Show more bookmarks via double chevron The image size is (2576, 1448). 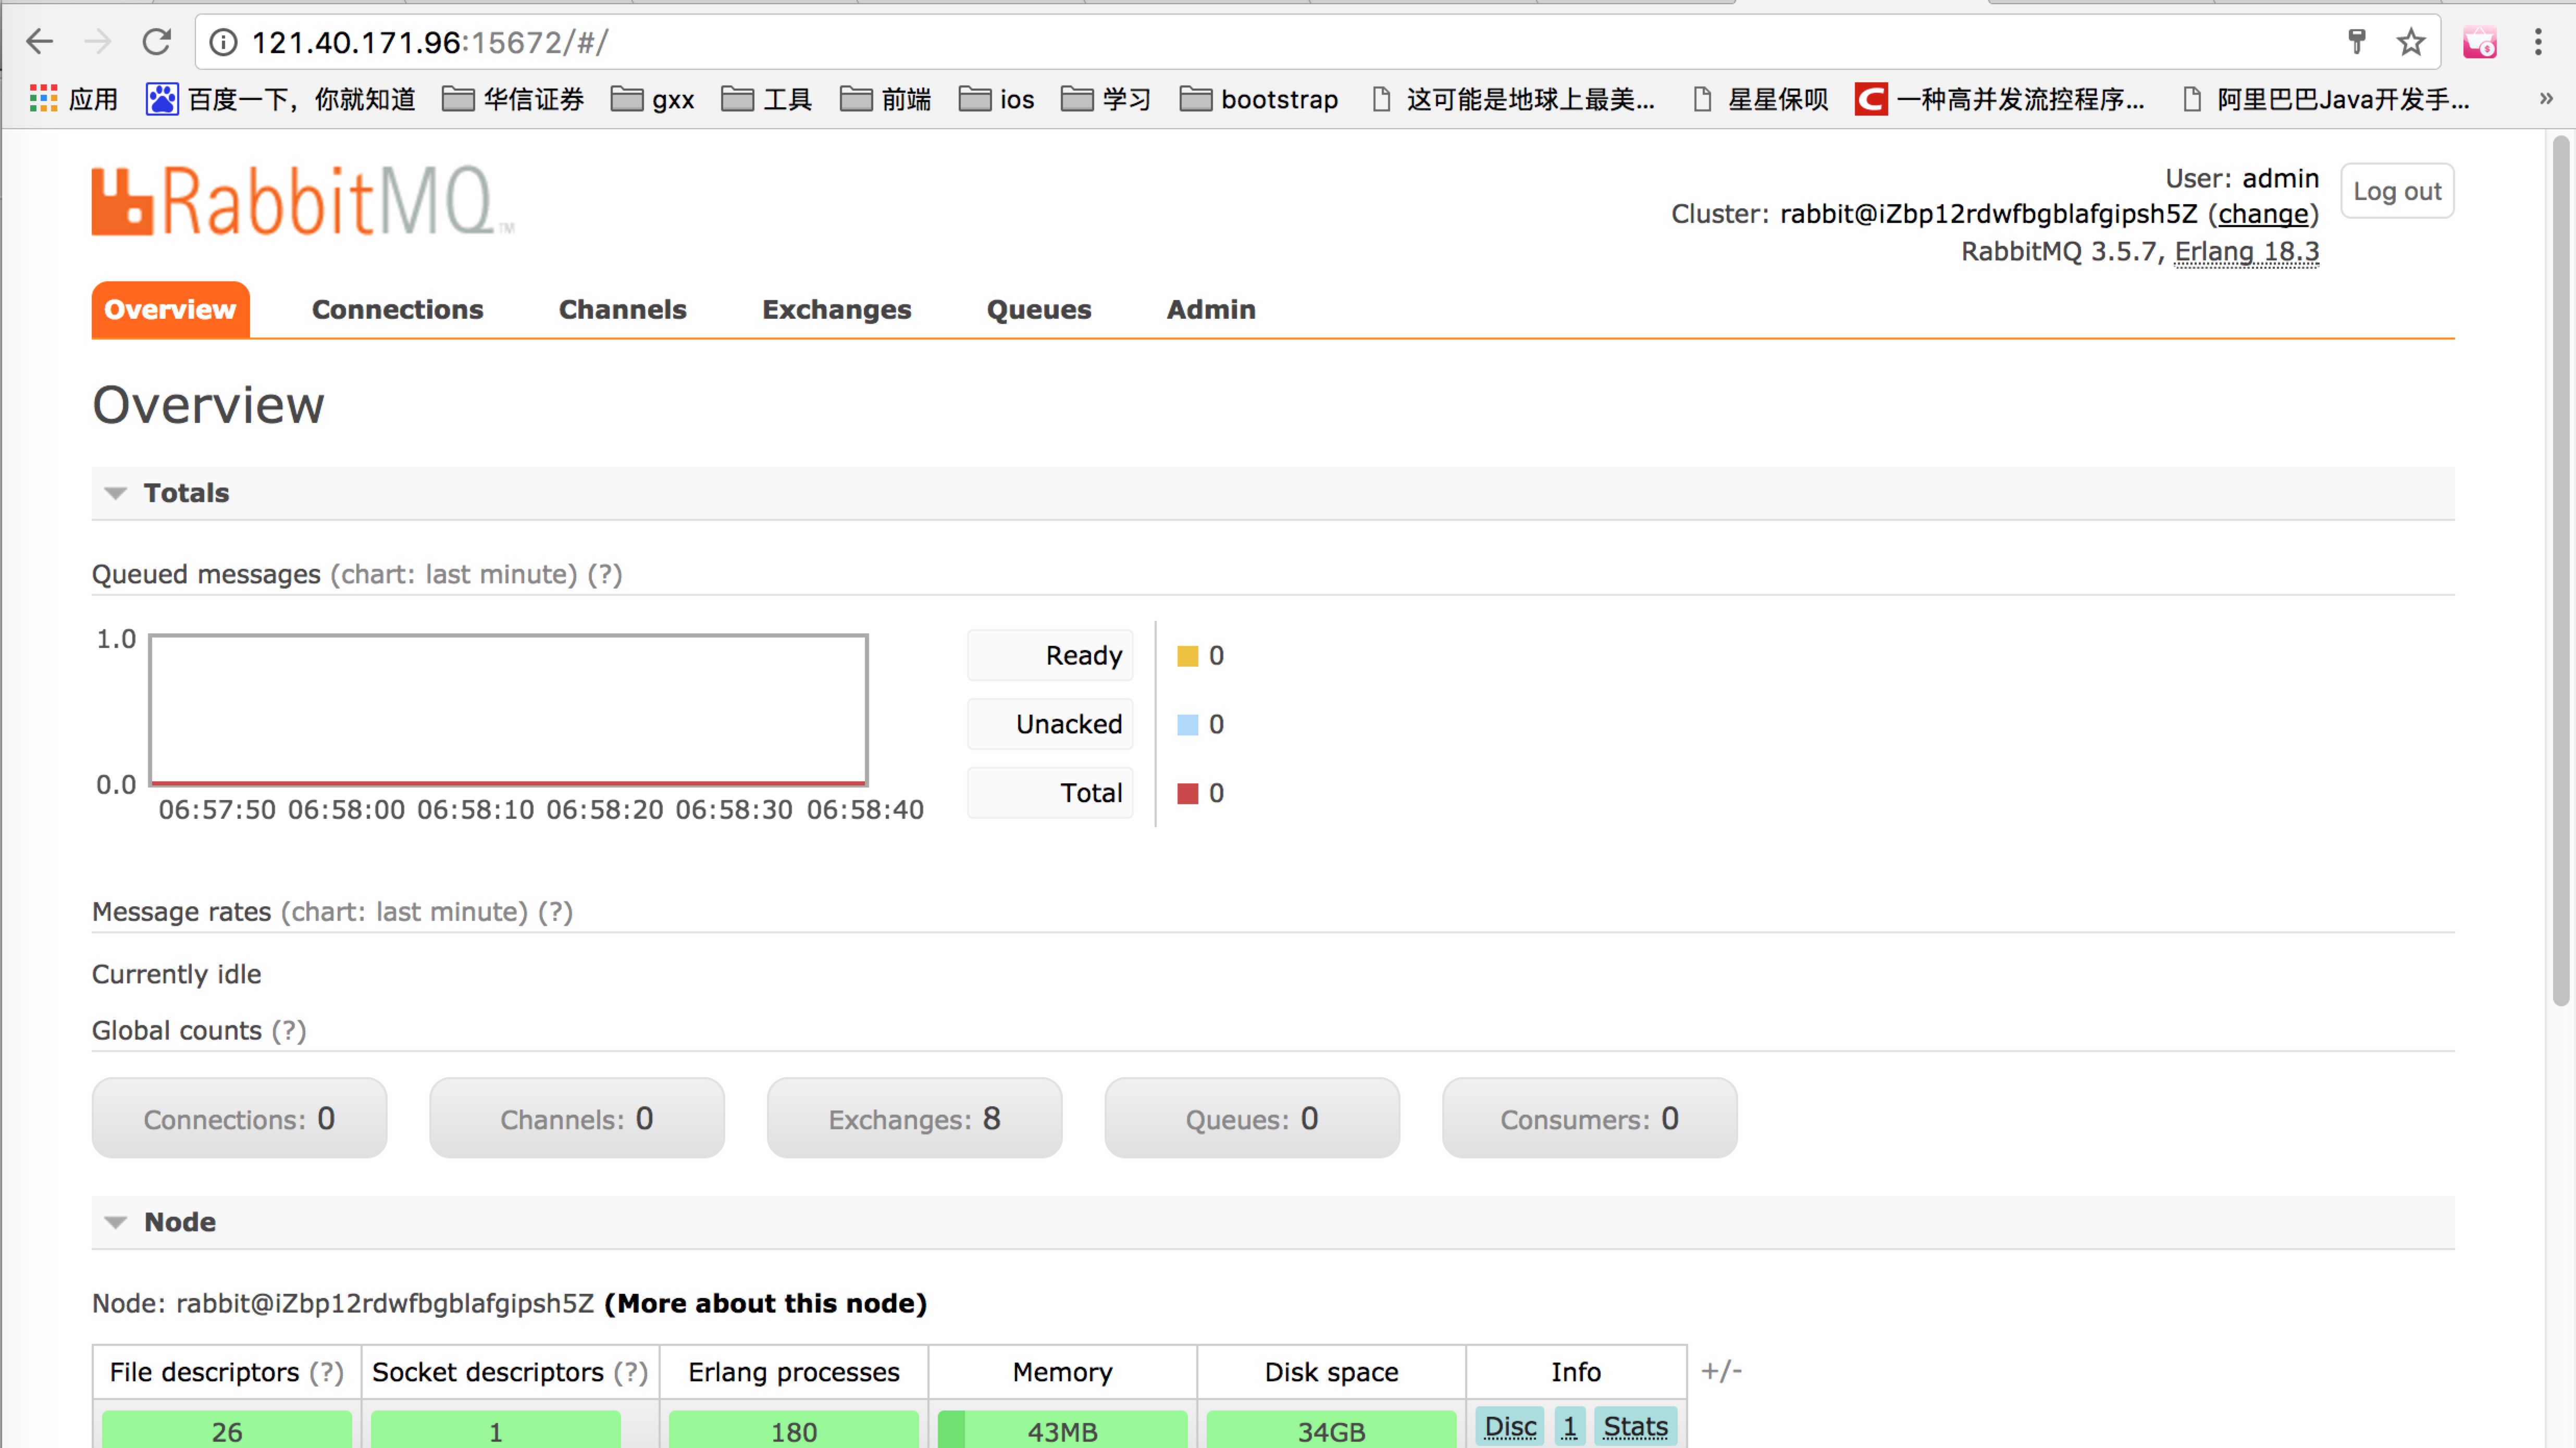2546,99
